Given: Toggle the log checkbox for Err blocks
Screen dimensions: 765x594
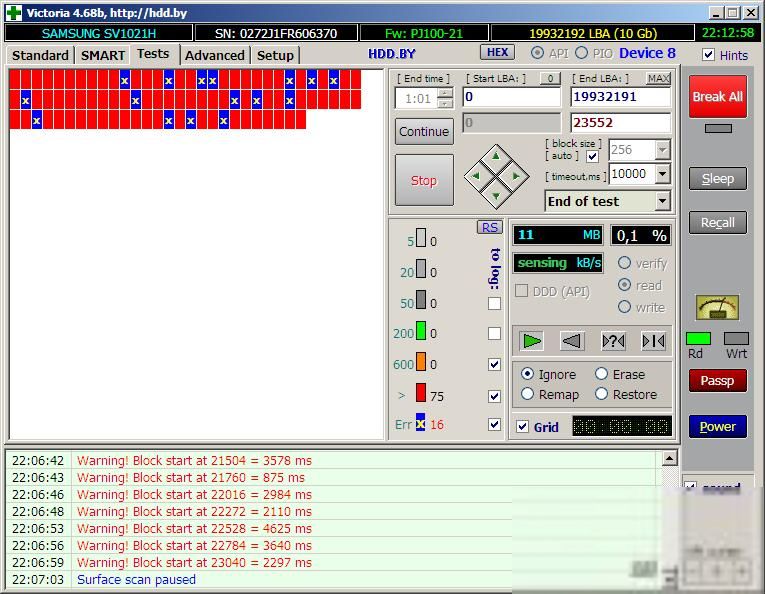Looking at the screenshot, I should coord(494,424).
